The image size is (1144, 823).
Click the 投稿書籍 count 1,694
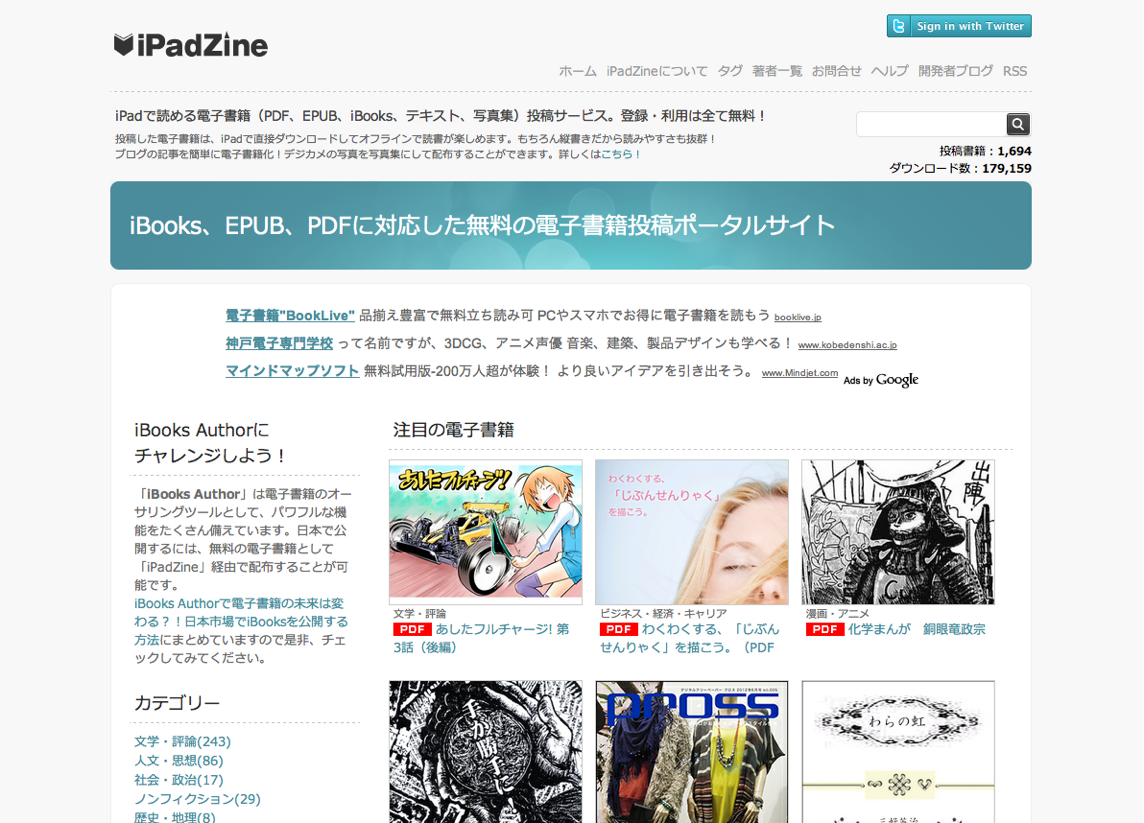pyautogui.click(x=985, y=151)
